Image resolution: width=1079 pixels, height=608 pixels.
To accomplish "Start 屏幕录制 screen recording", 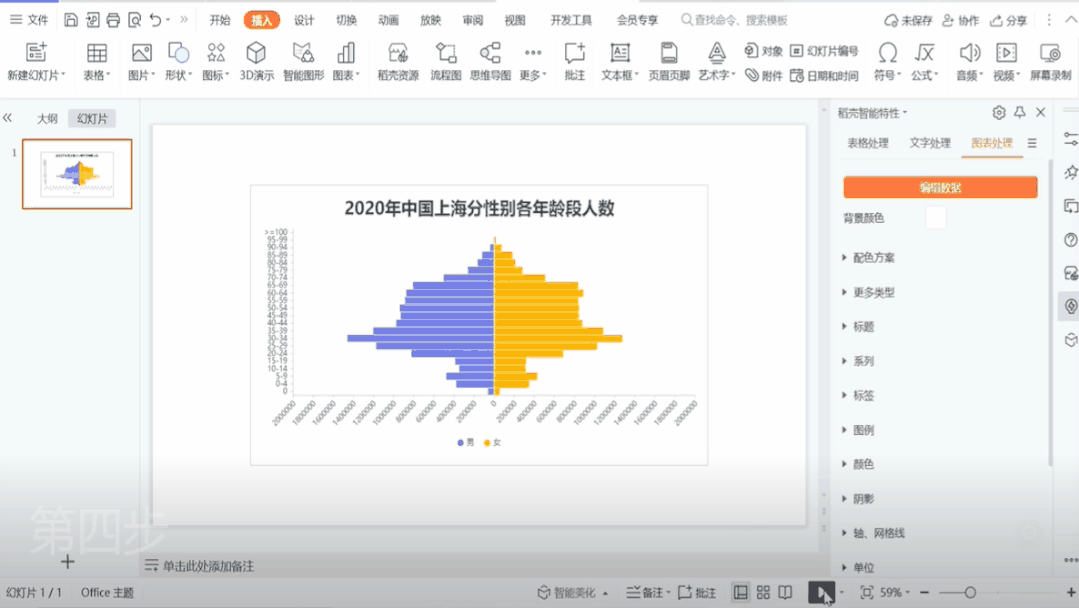I will [1050, 53].
